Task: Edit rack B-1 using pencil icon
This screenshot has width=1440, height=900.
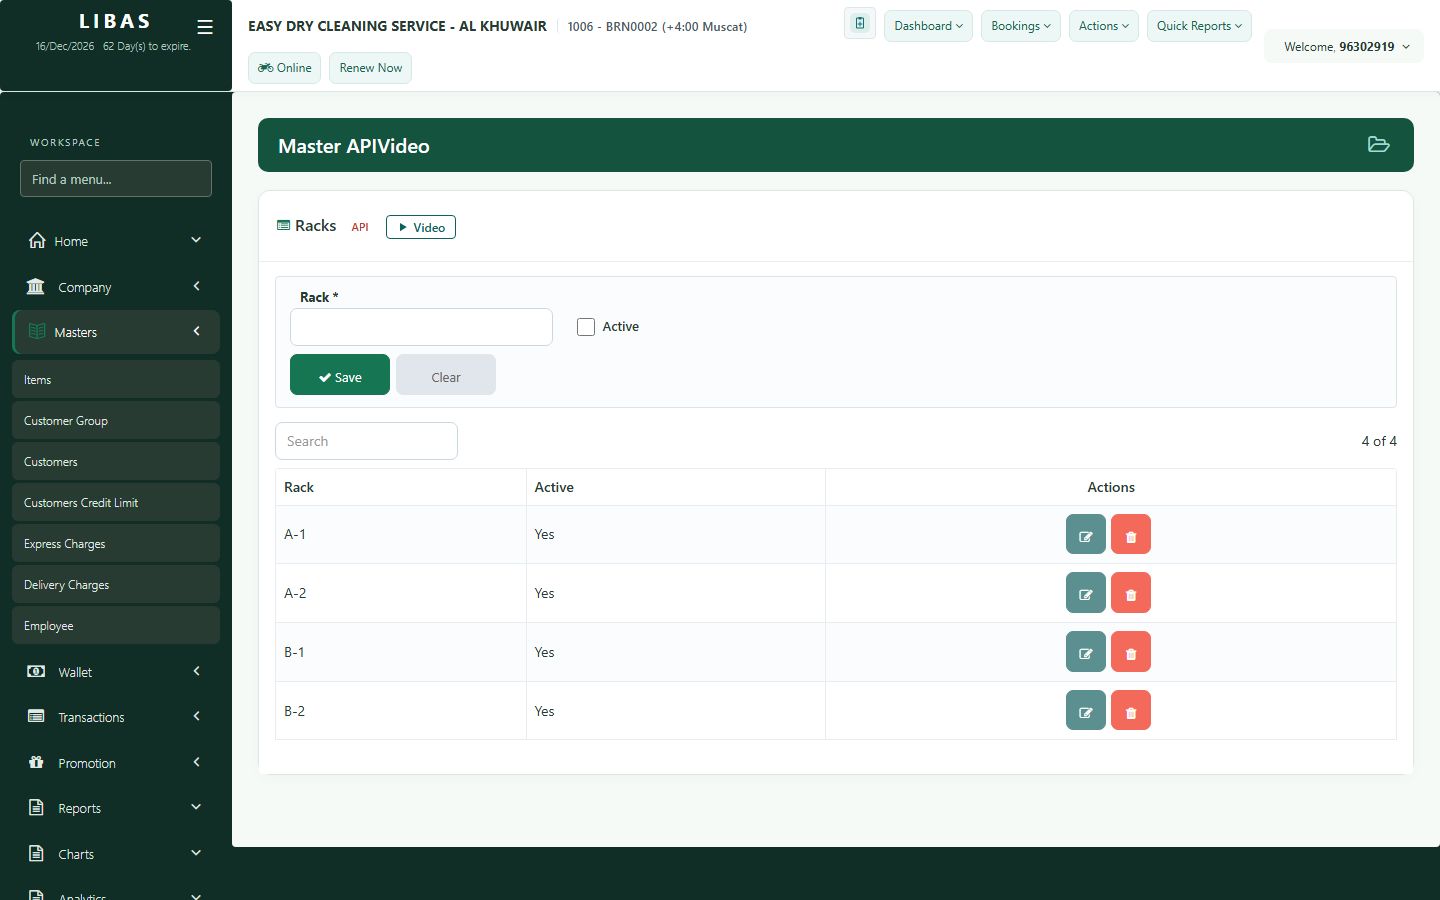Action: coord(1086,652)
